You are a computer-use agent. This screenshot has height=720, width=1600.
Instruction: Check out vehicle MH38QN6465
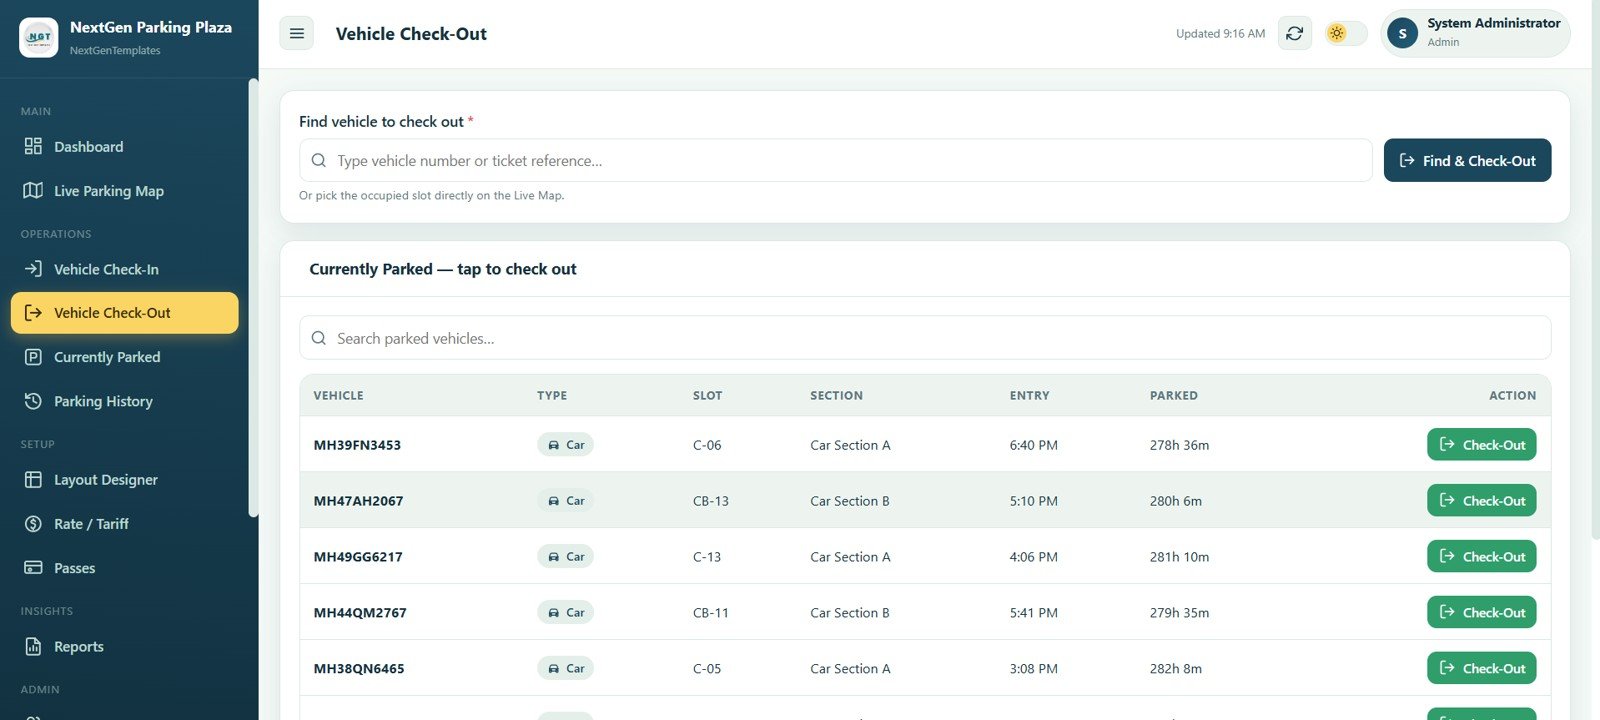point(1481,669)
